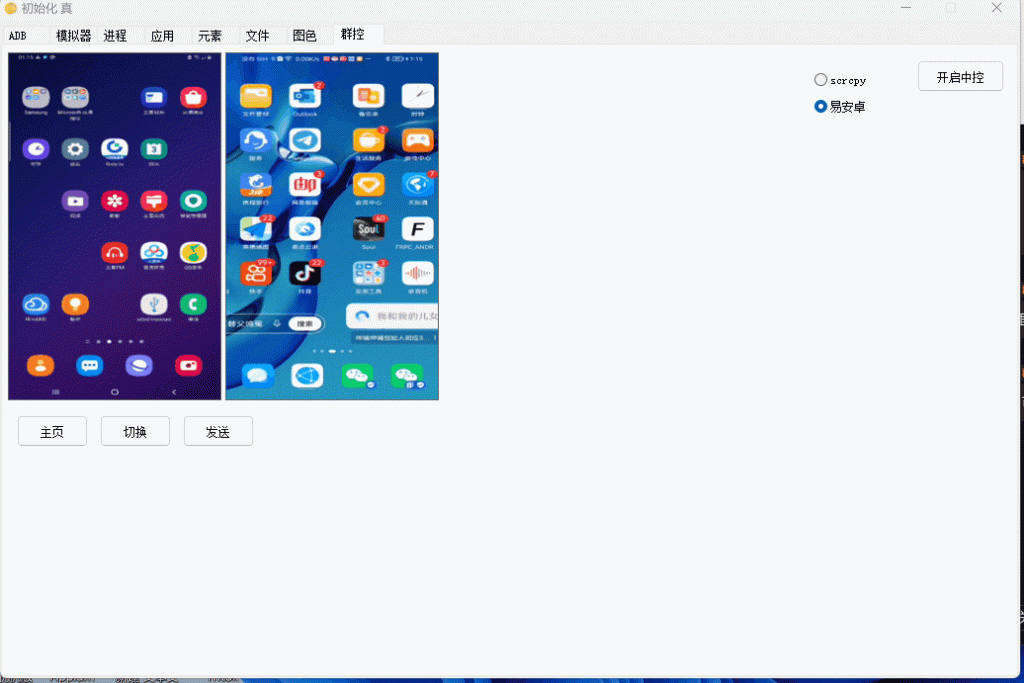Click the 发送 button
Screen dimensions: 1024x683
click(218, 432)
